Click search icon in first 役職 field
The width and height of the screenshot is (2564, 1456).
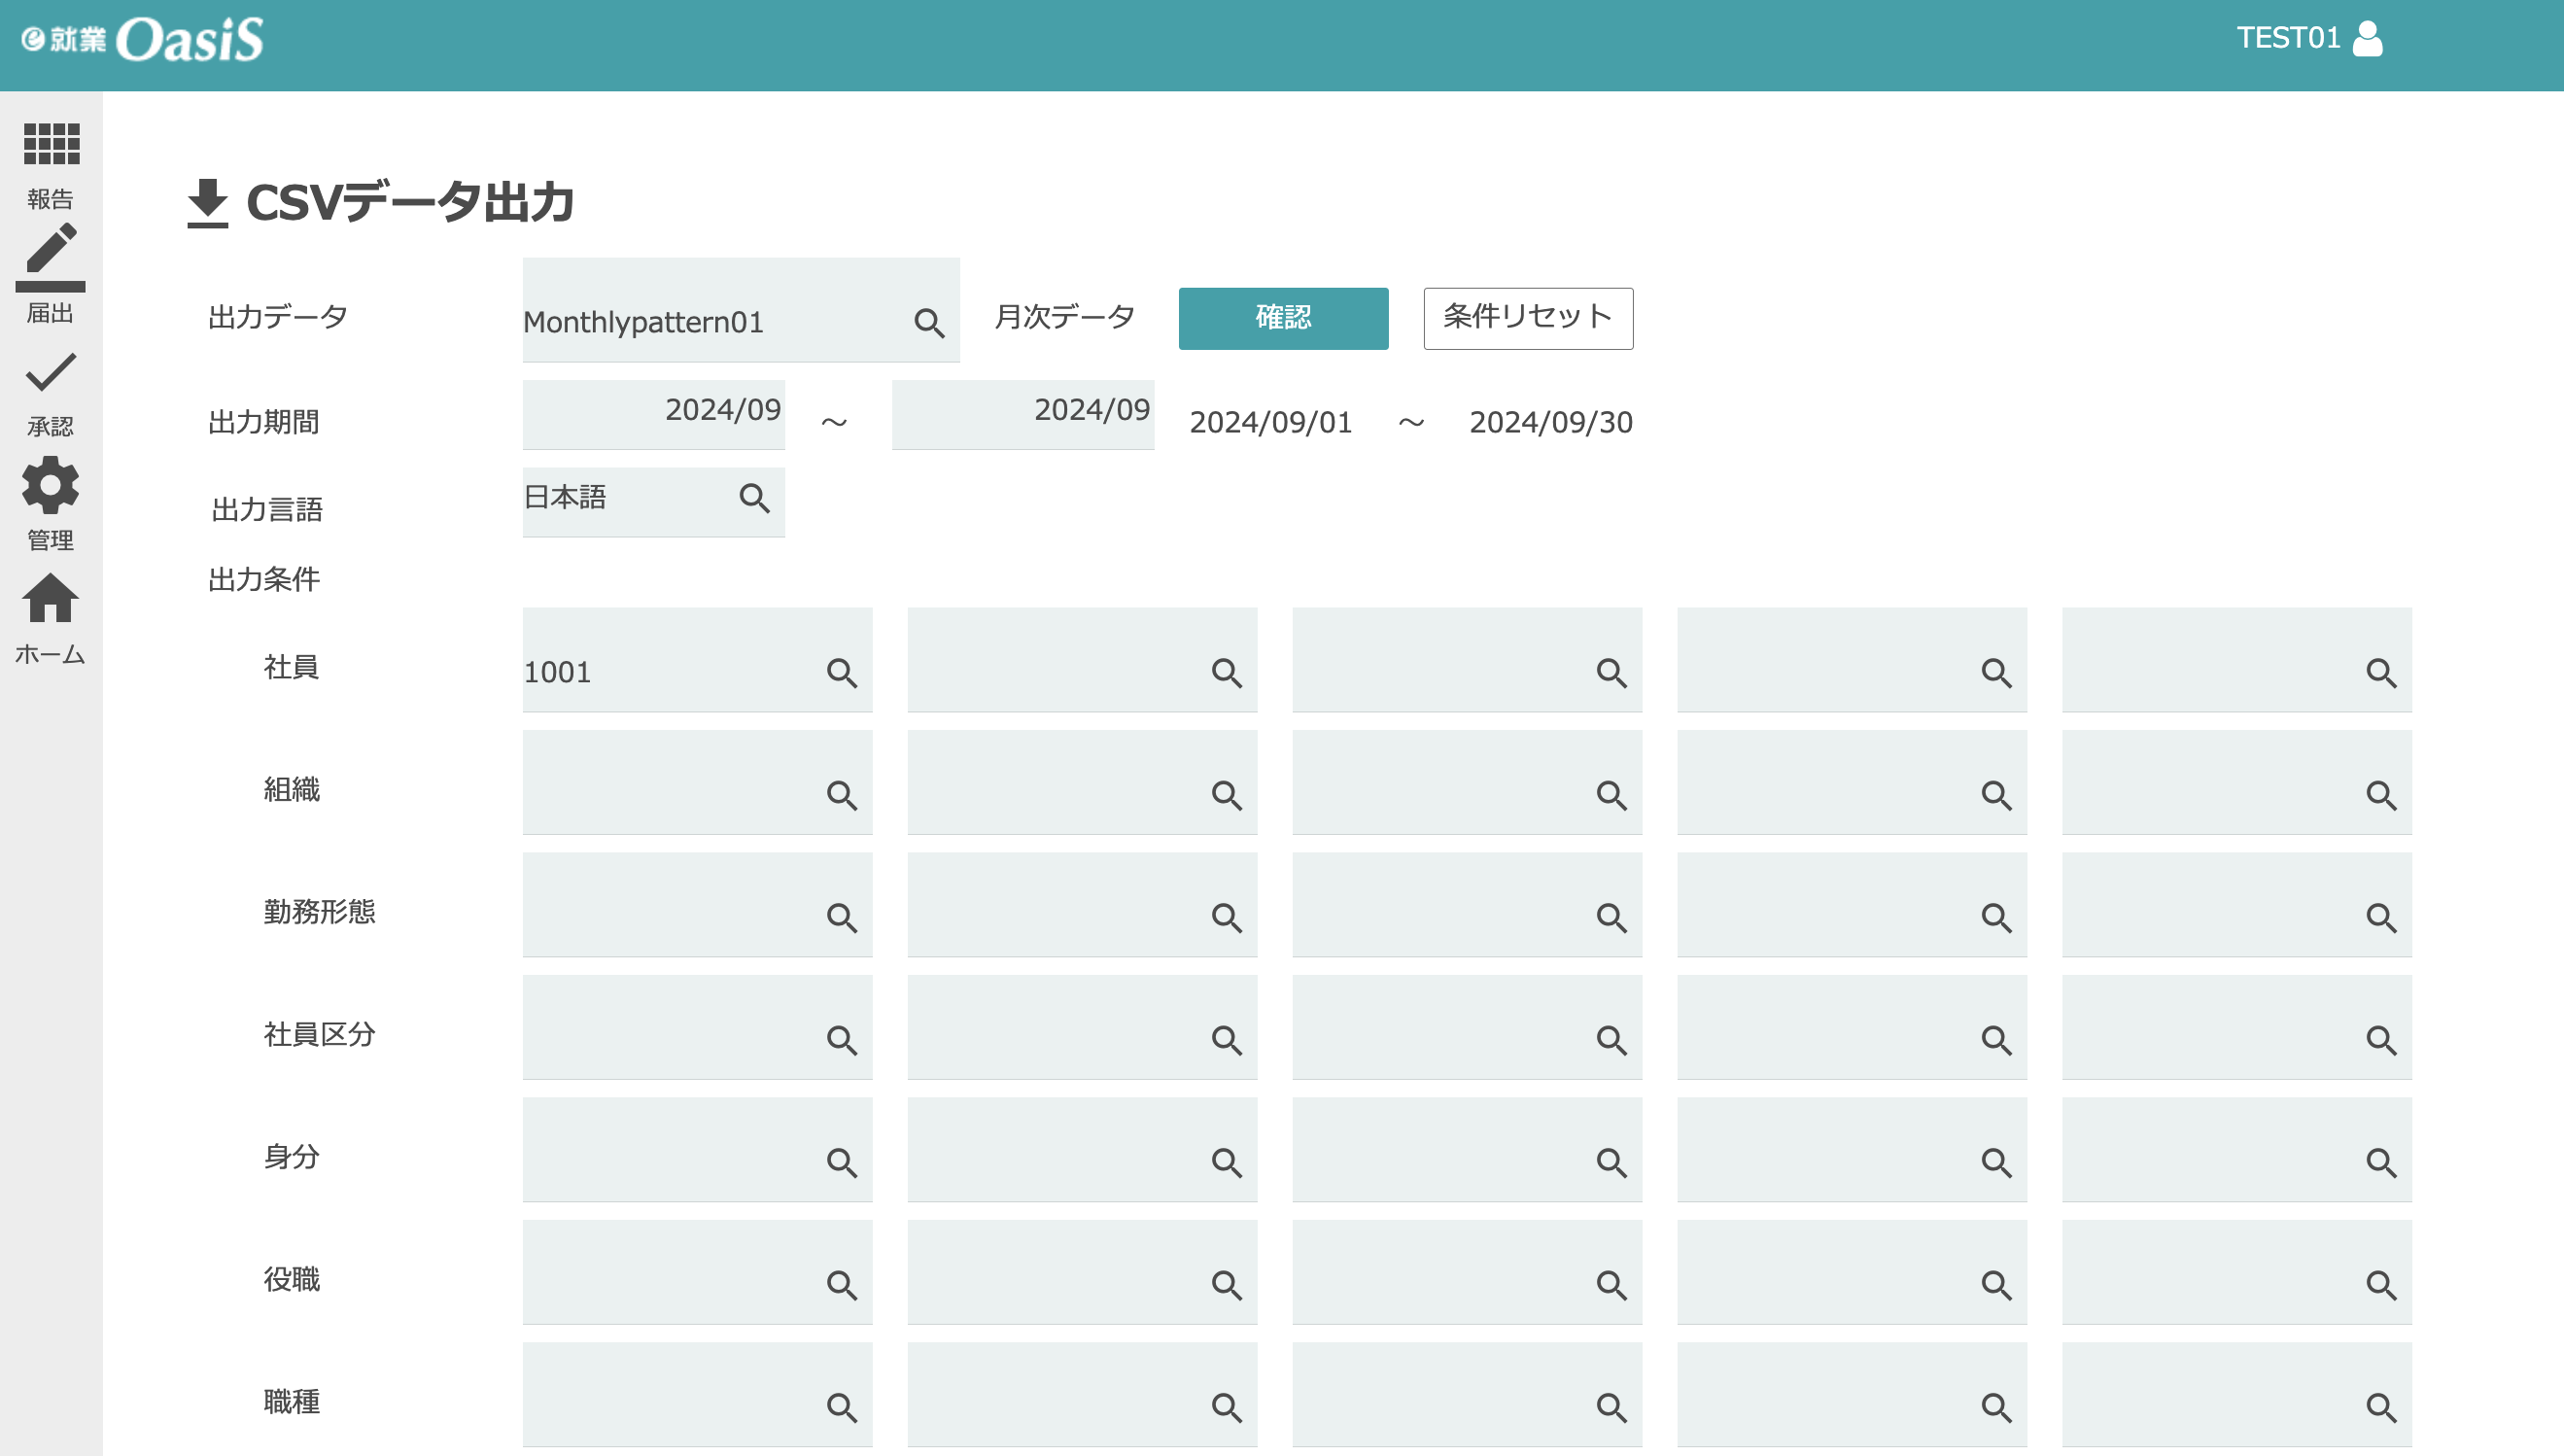(842, 1285)
